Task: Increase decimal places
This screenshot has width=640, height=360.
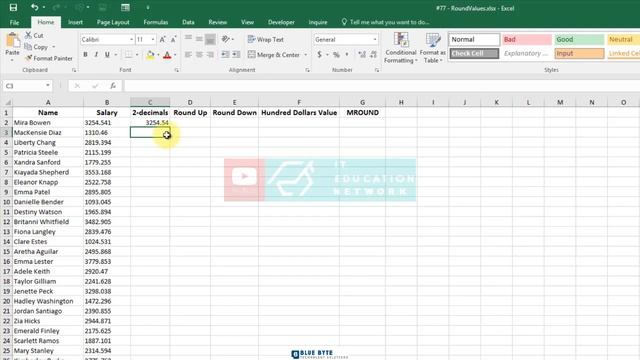Action: click(362, 55)
